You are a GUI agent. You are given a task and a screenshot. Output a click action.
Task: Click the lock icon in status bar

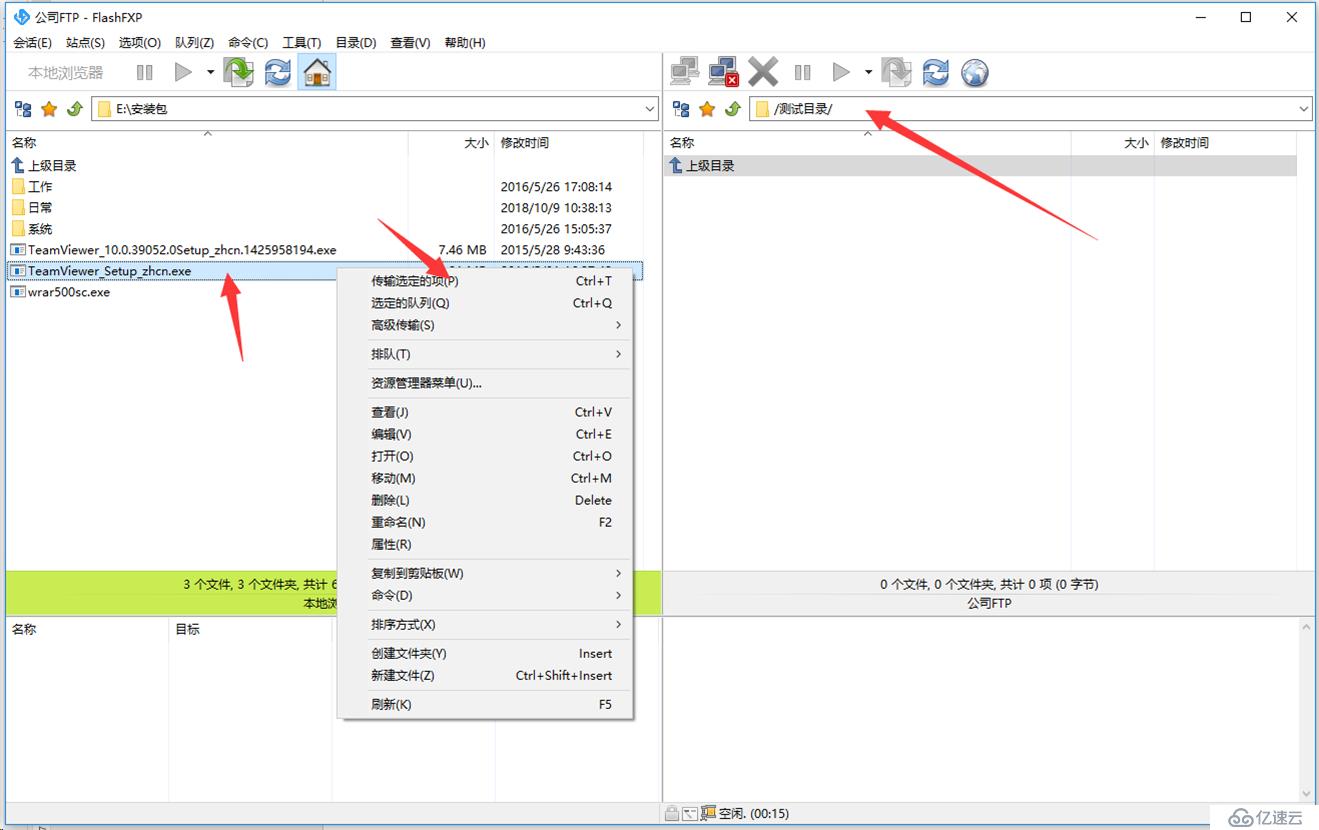672,814
